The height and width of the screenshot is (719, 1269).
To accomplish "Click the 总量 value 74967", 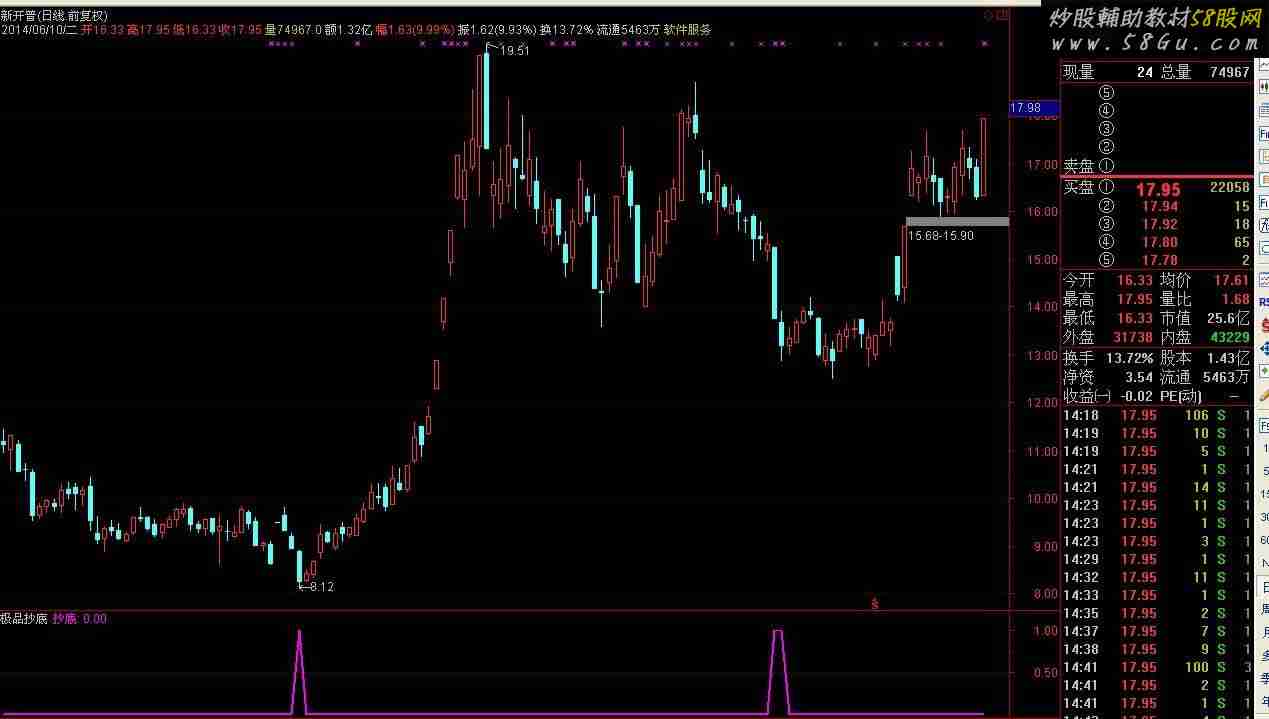I will (1229, 72).
